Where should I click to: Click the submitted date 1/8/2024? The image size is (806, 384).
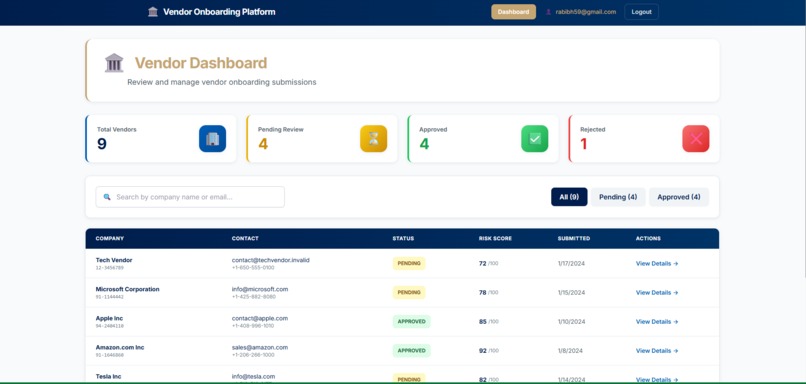click(x=570, y=351)
